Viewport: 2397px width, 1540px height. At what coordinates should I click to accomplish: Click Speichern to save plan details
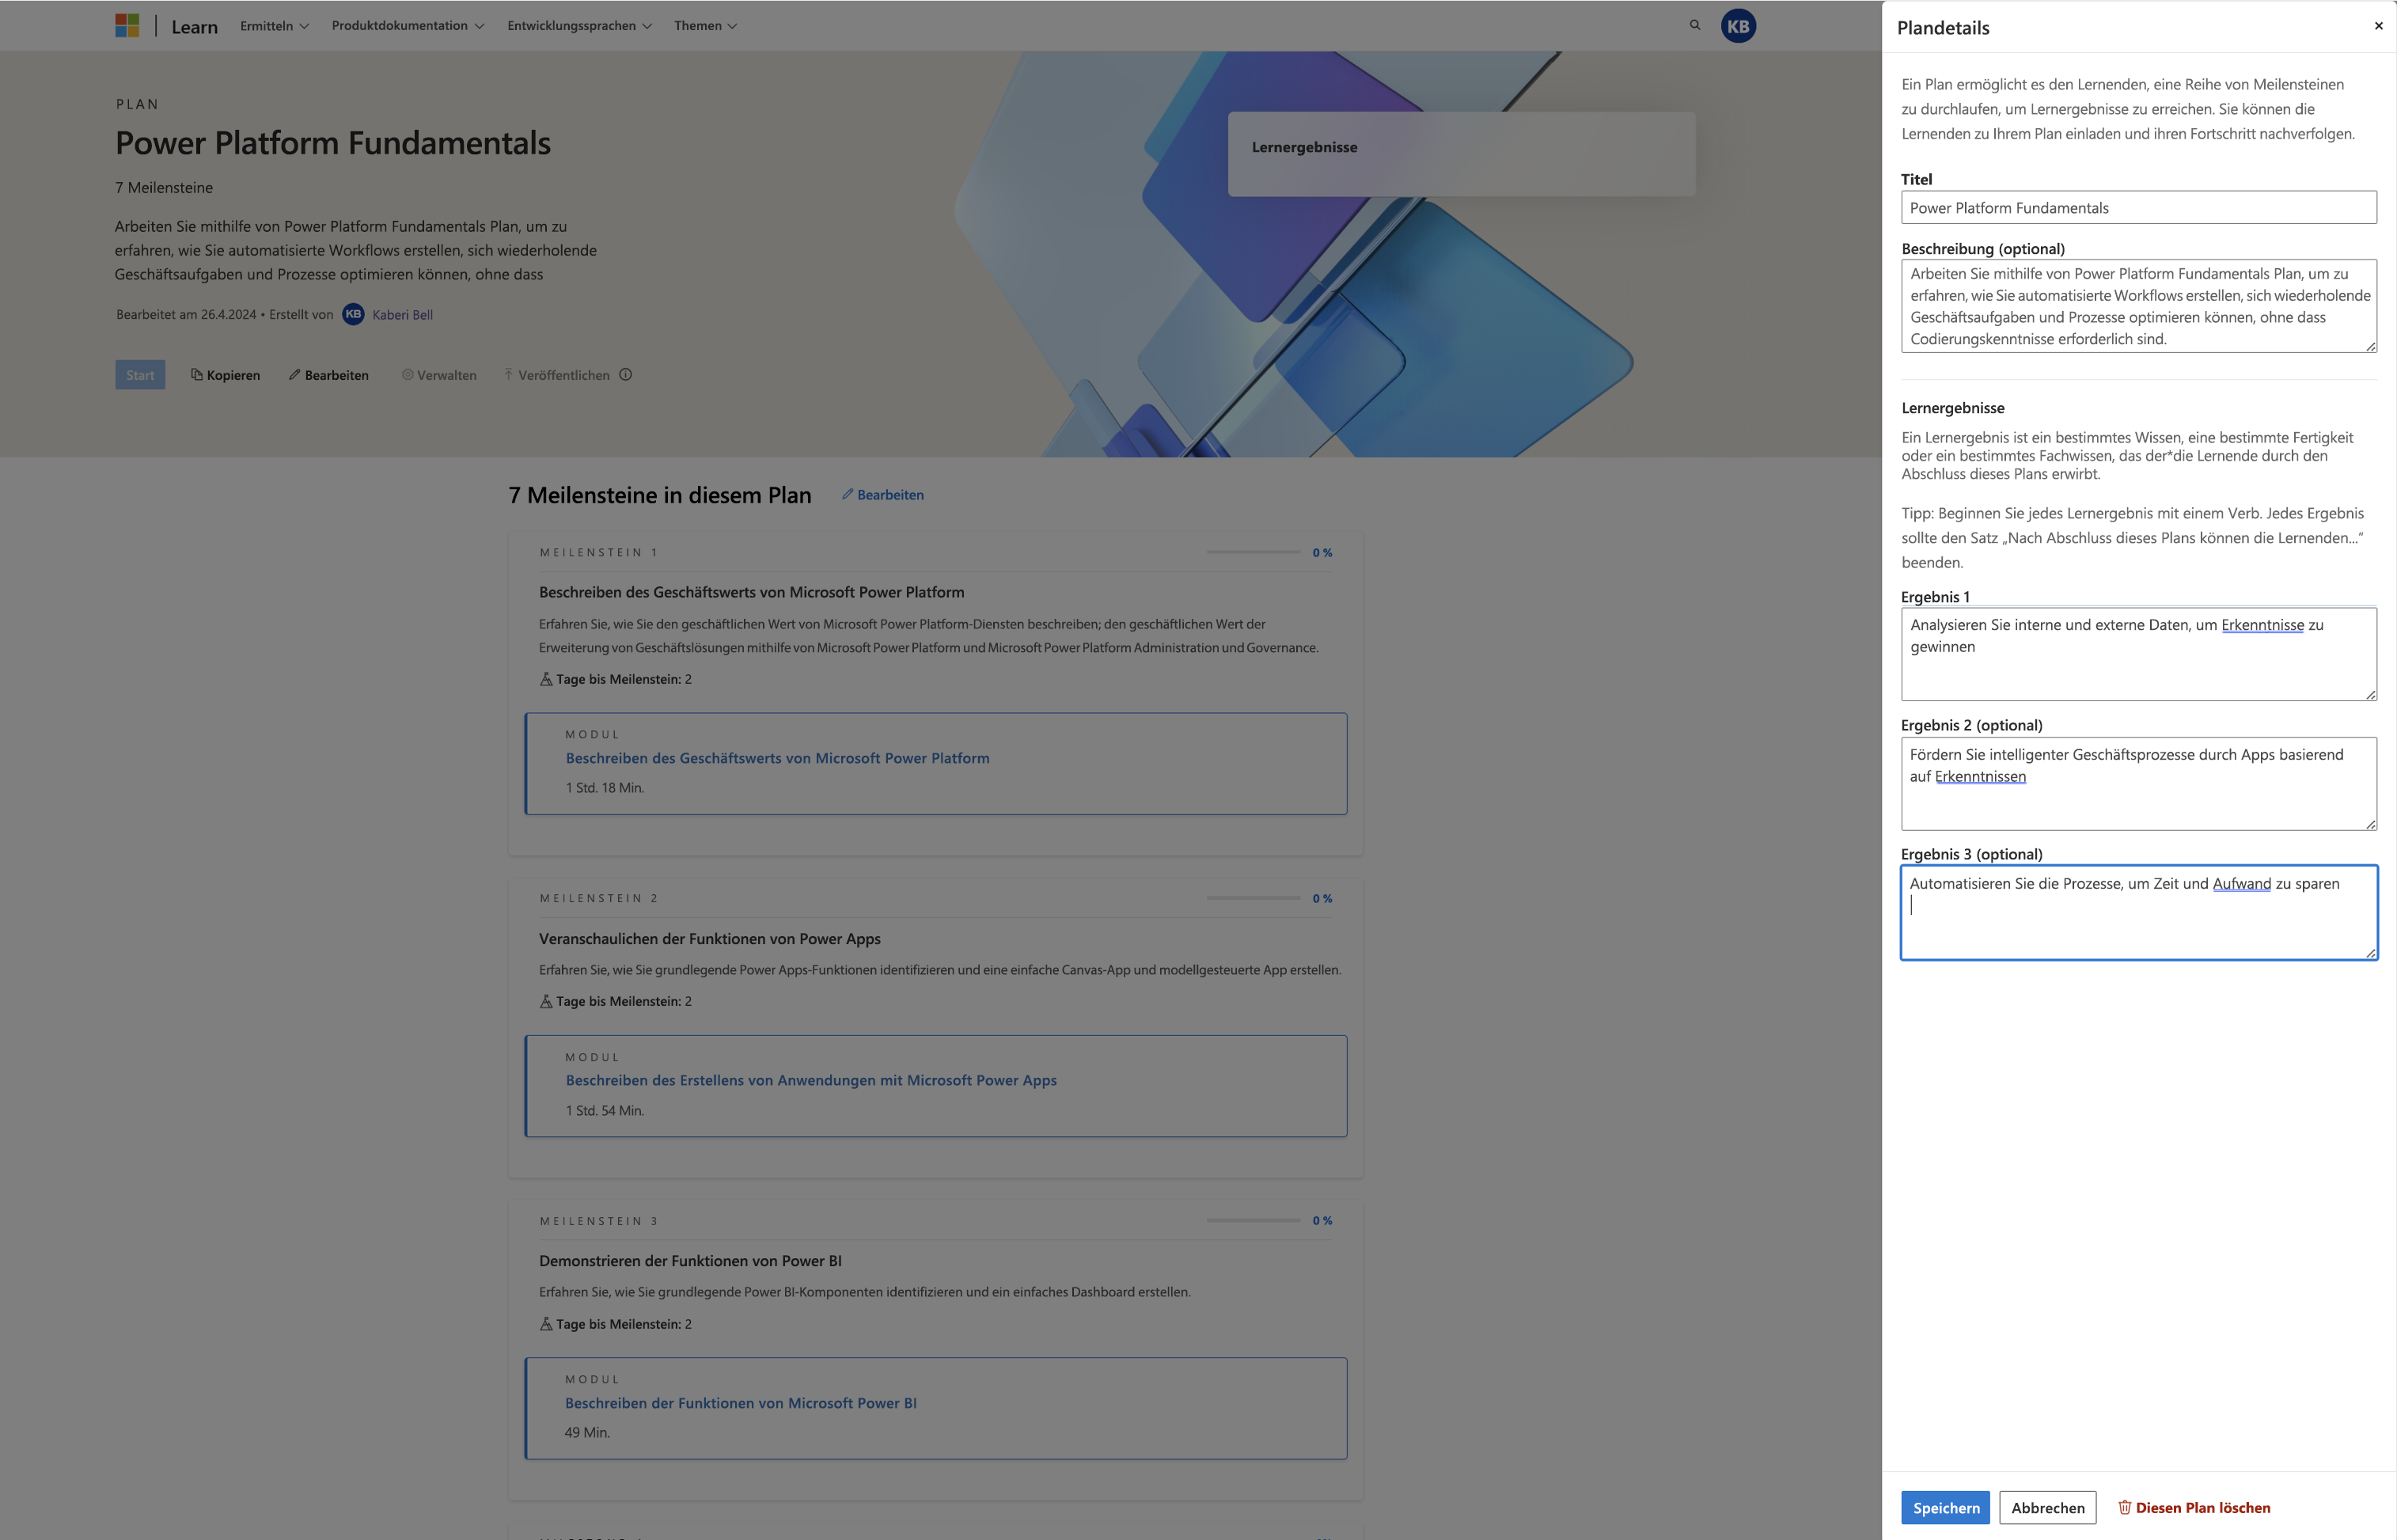[1944, 1507]
